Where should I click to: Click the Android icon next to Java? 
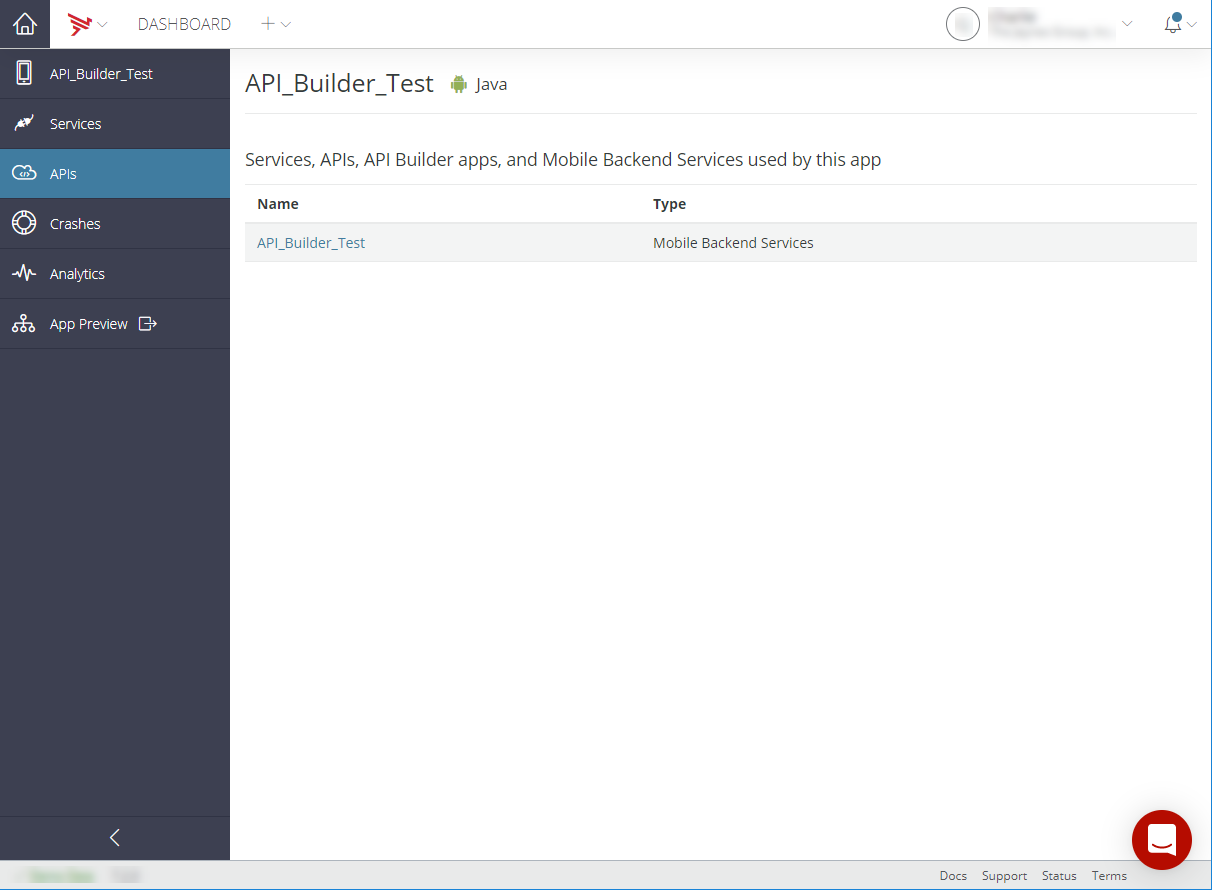[459, 84]
